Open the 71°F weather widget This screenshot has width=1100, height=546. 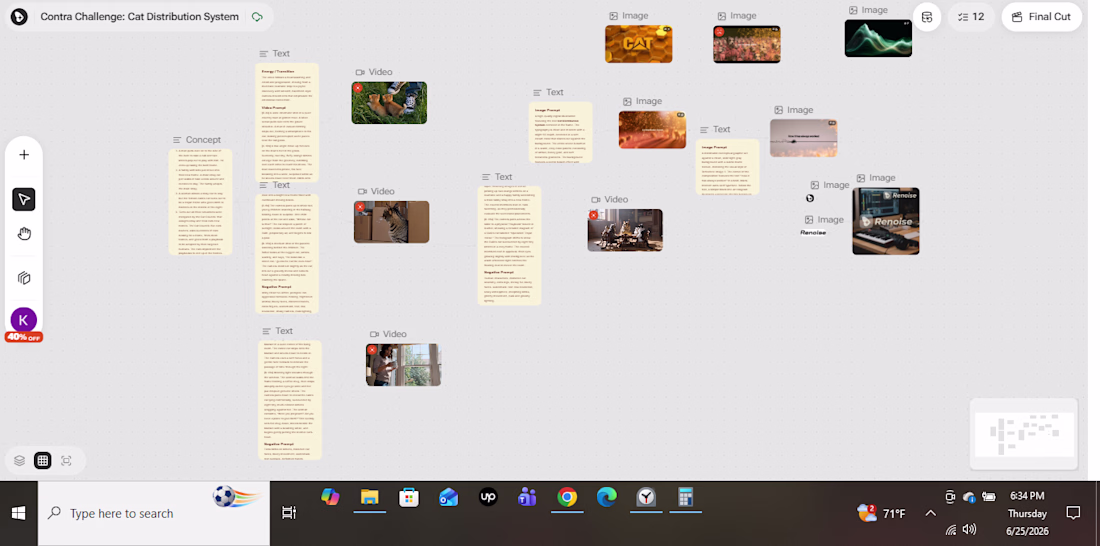point(881,514)
